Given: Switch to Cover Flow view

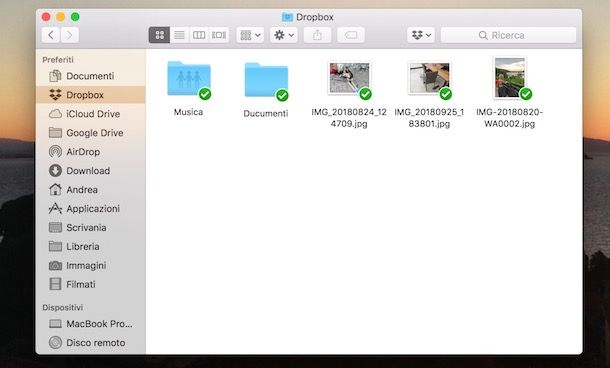Looking at the screenshot, I should click(x=219, y=35).
